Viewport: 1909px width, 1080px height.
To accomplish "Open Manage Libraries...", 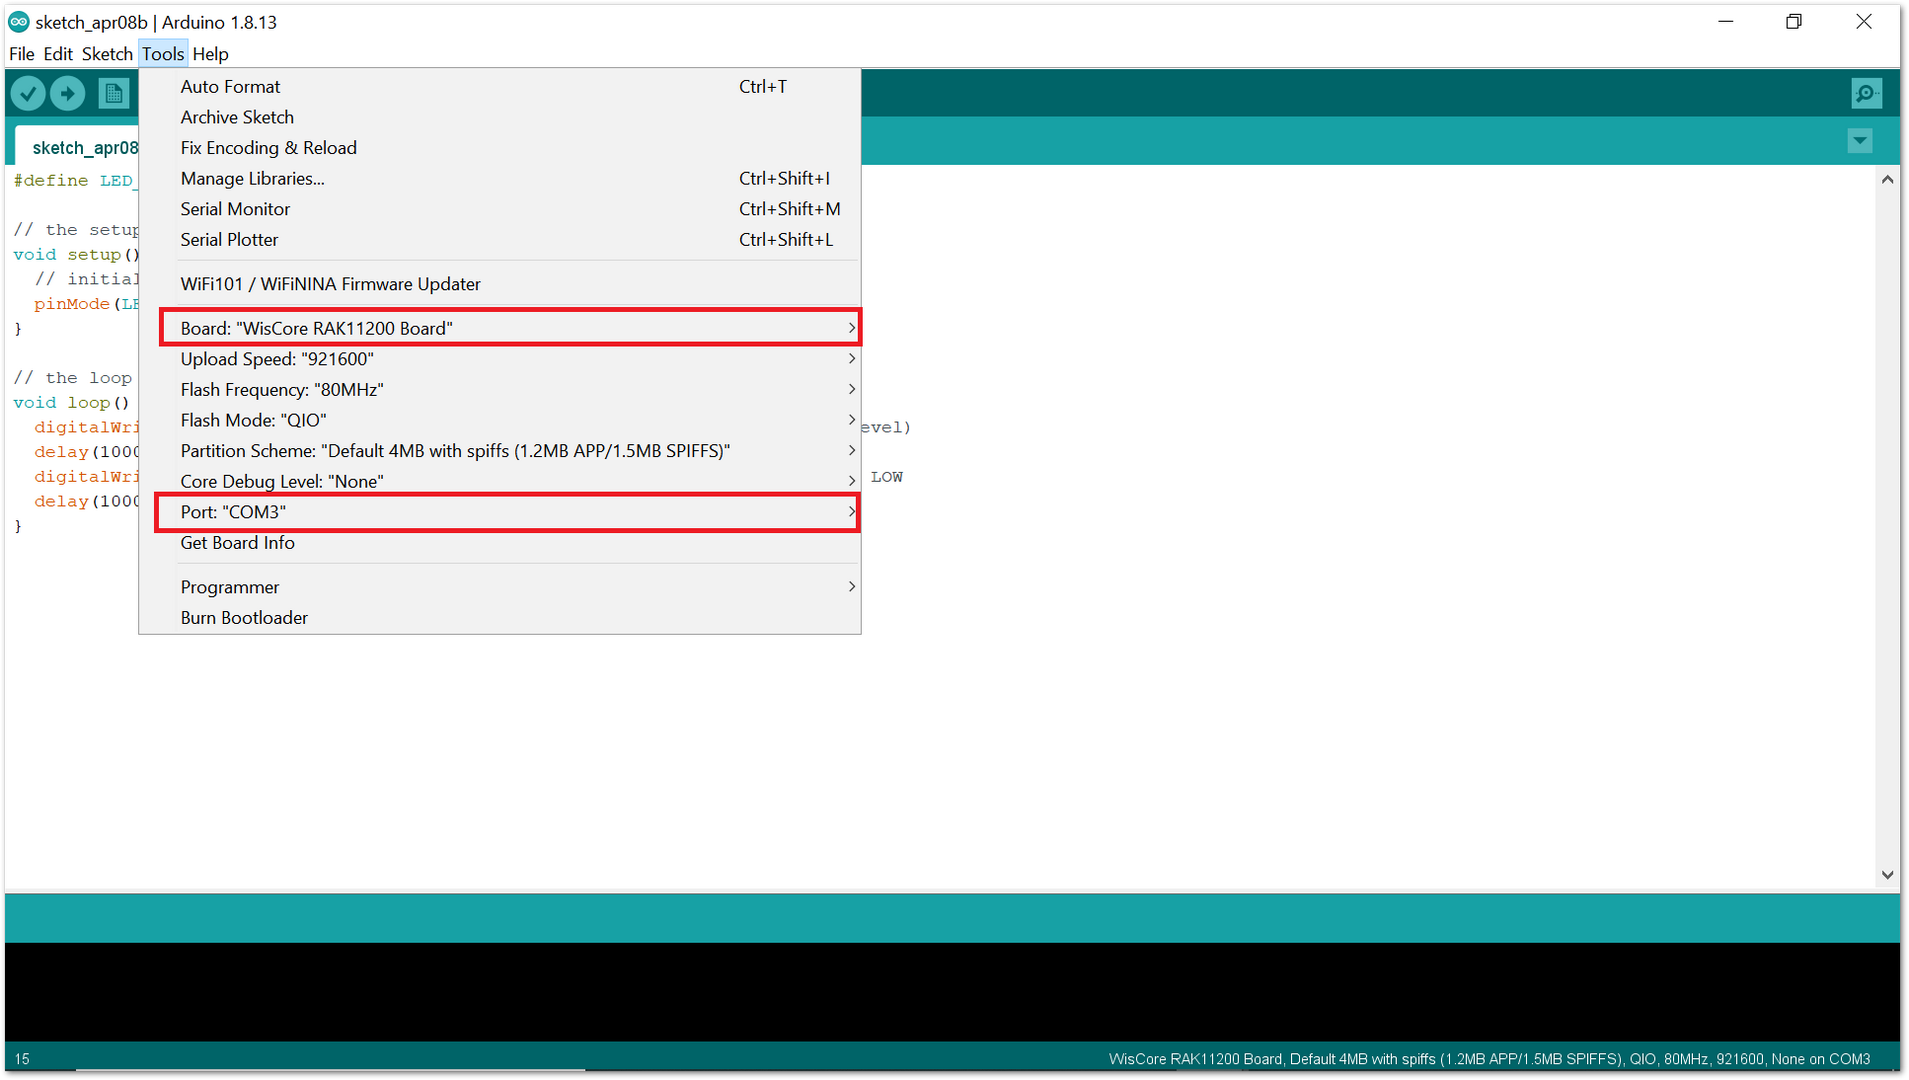I will click(499, 179).
